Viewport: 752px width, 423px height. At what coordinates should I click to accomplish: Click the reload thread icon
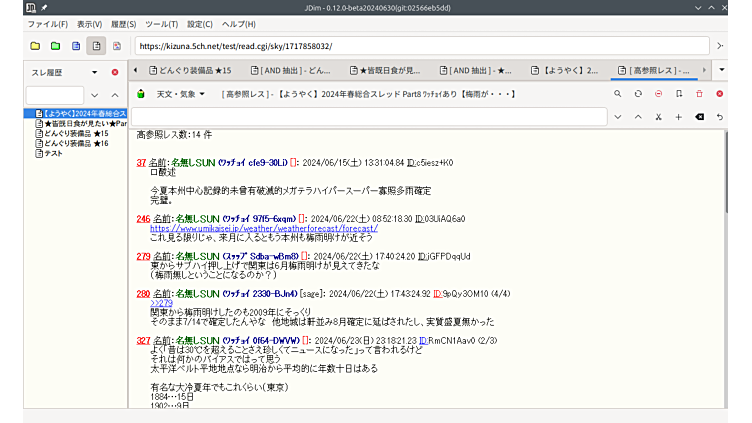tap(638, 94)
